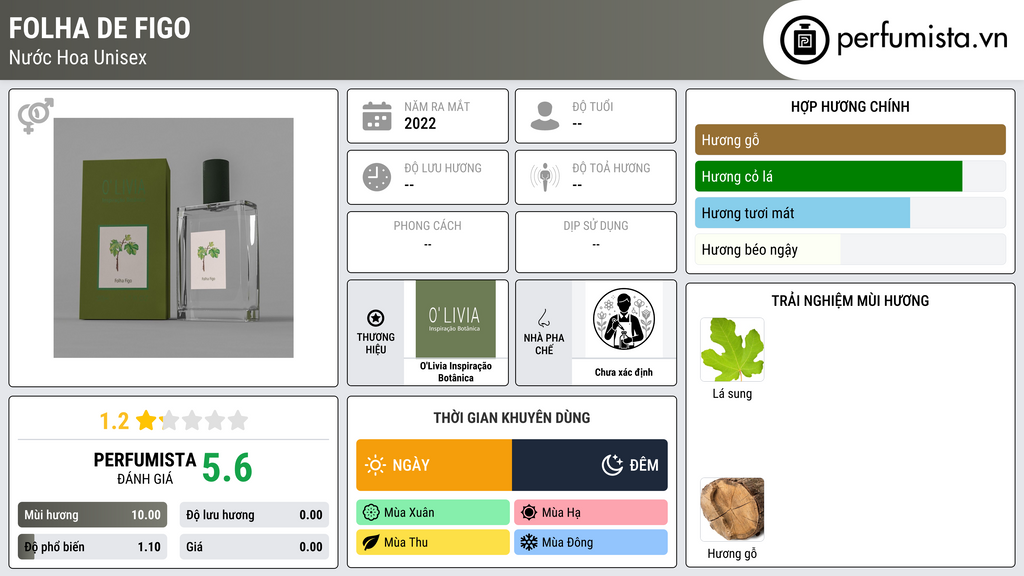Click the clock icon for Độ Lưu Hương

point(377,177)
